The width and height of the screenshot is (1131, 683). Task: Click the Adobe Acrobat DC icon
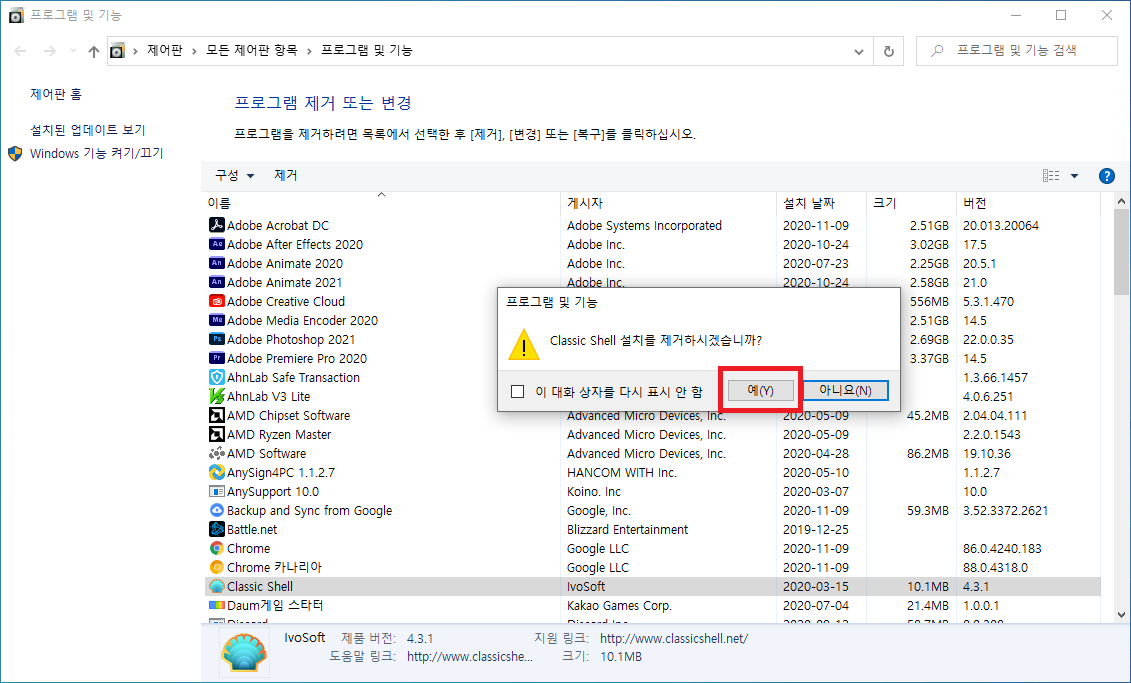coord(216,225)
